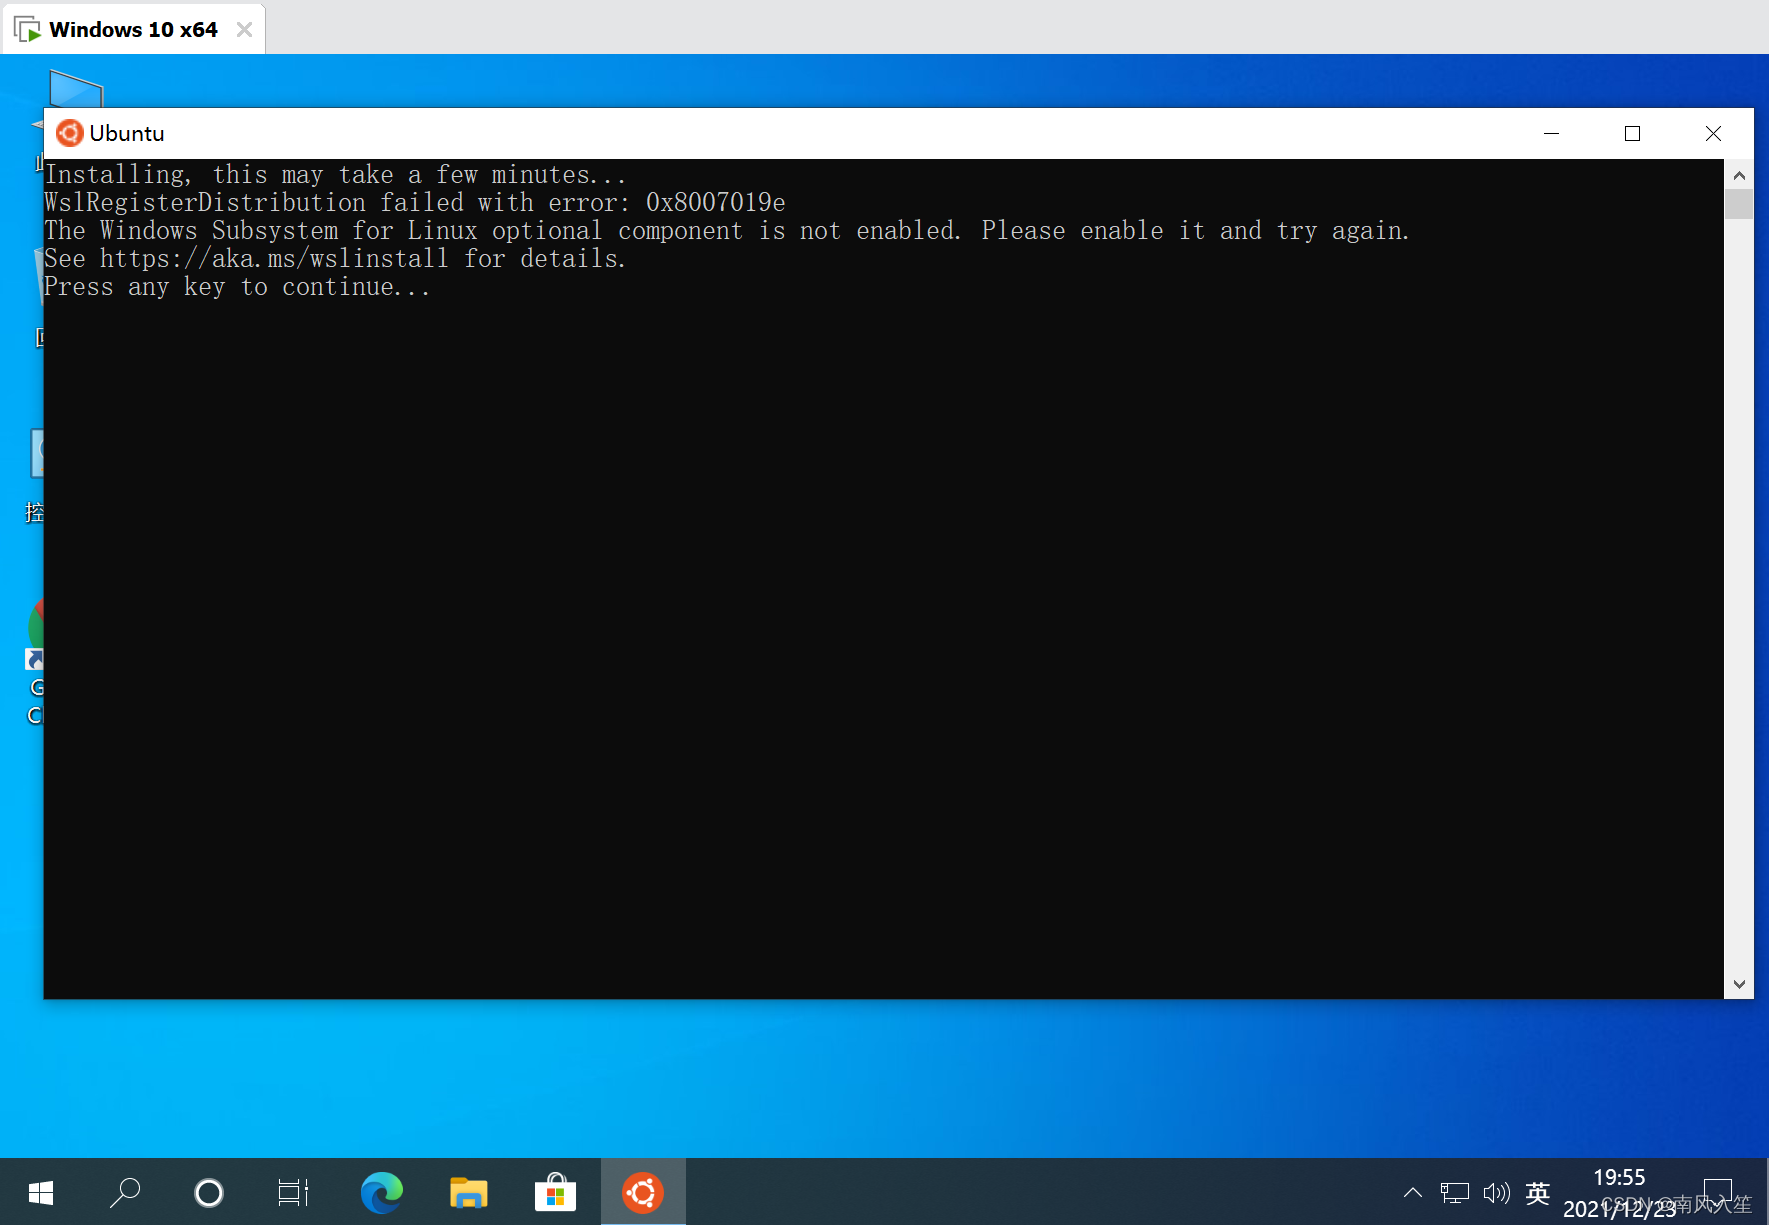Viewport: 1769px width, 1225px height.
Task: Close the Ubuntu window
Action: click(1713, 133)
